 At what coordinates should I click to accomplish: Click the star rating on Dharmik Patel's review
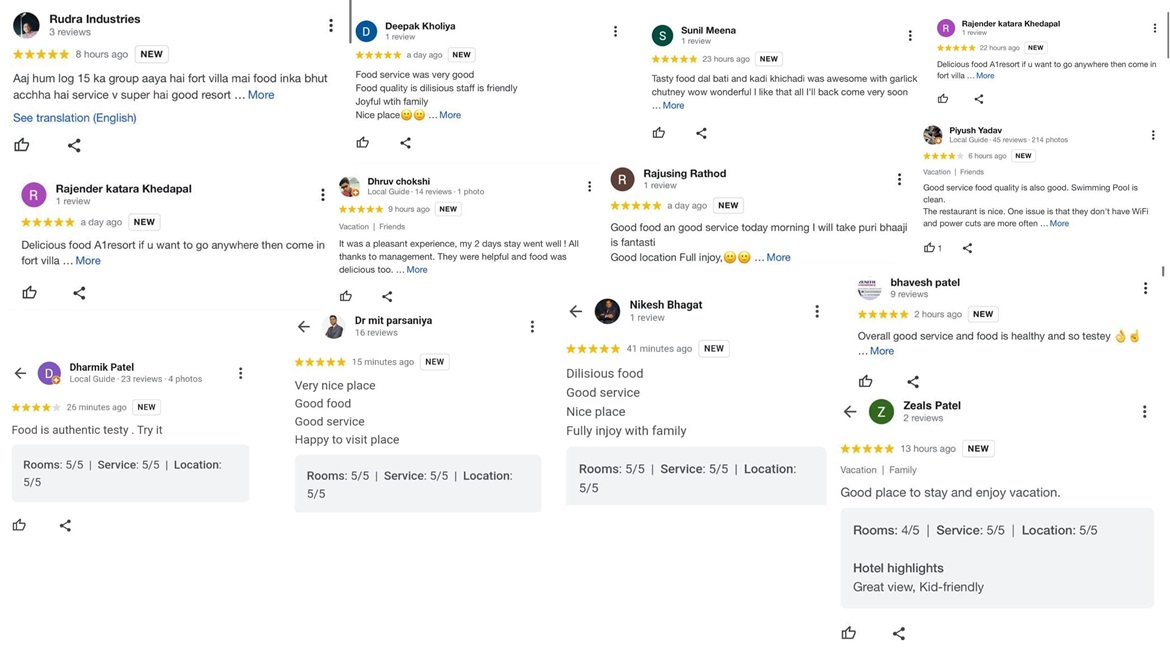(36, 408)
